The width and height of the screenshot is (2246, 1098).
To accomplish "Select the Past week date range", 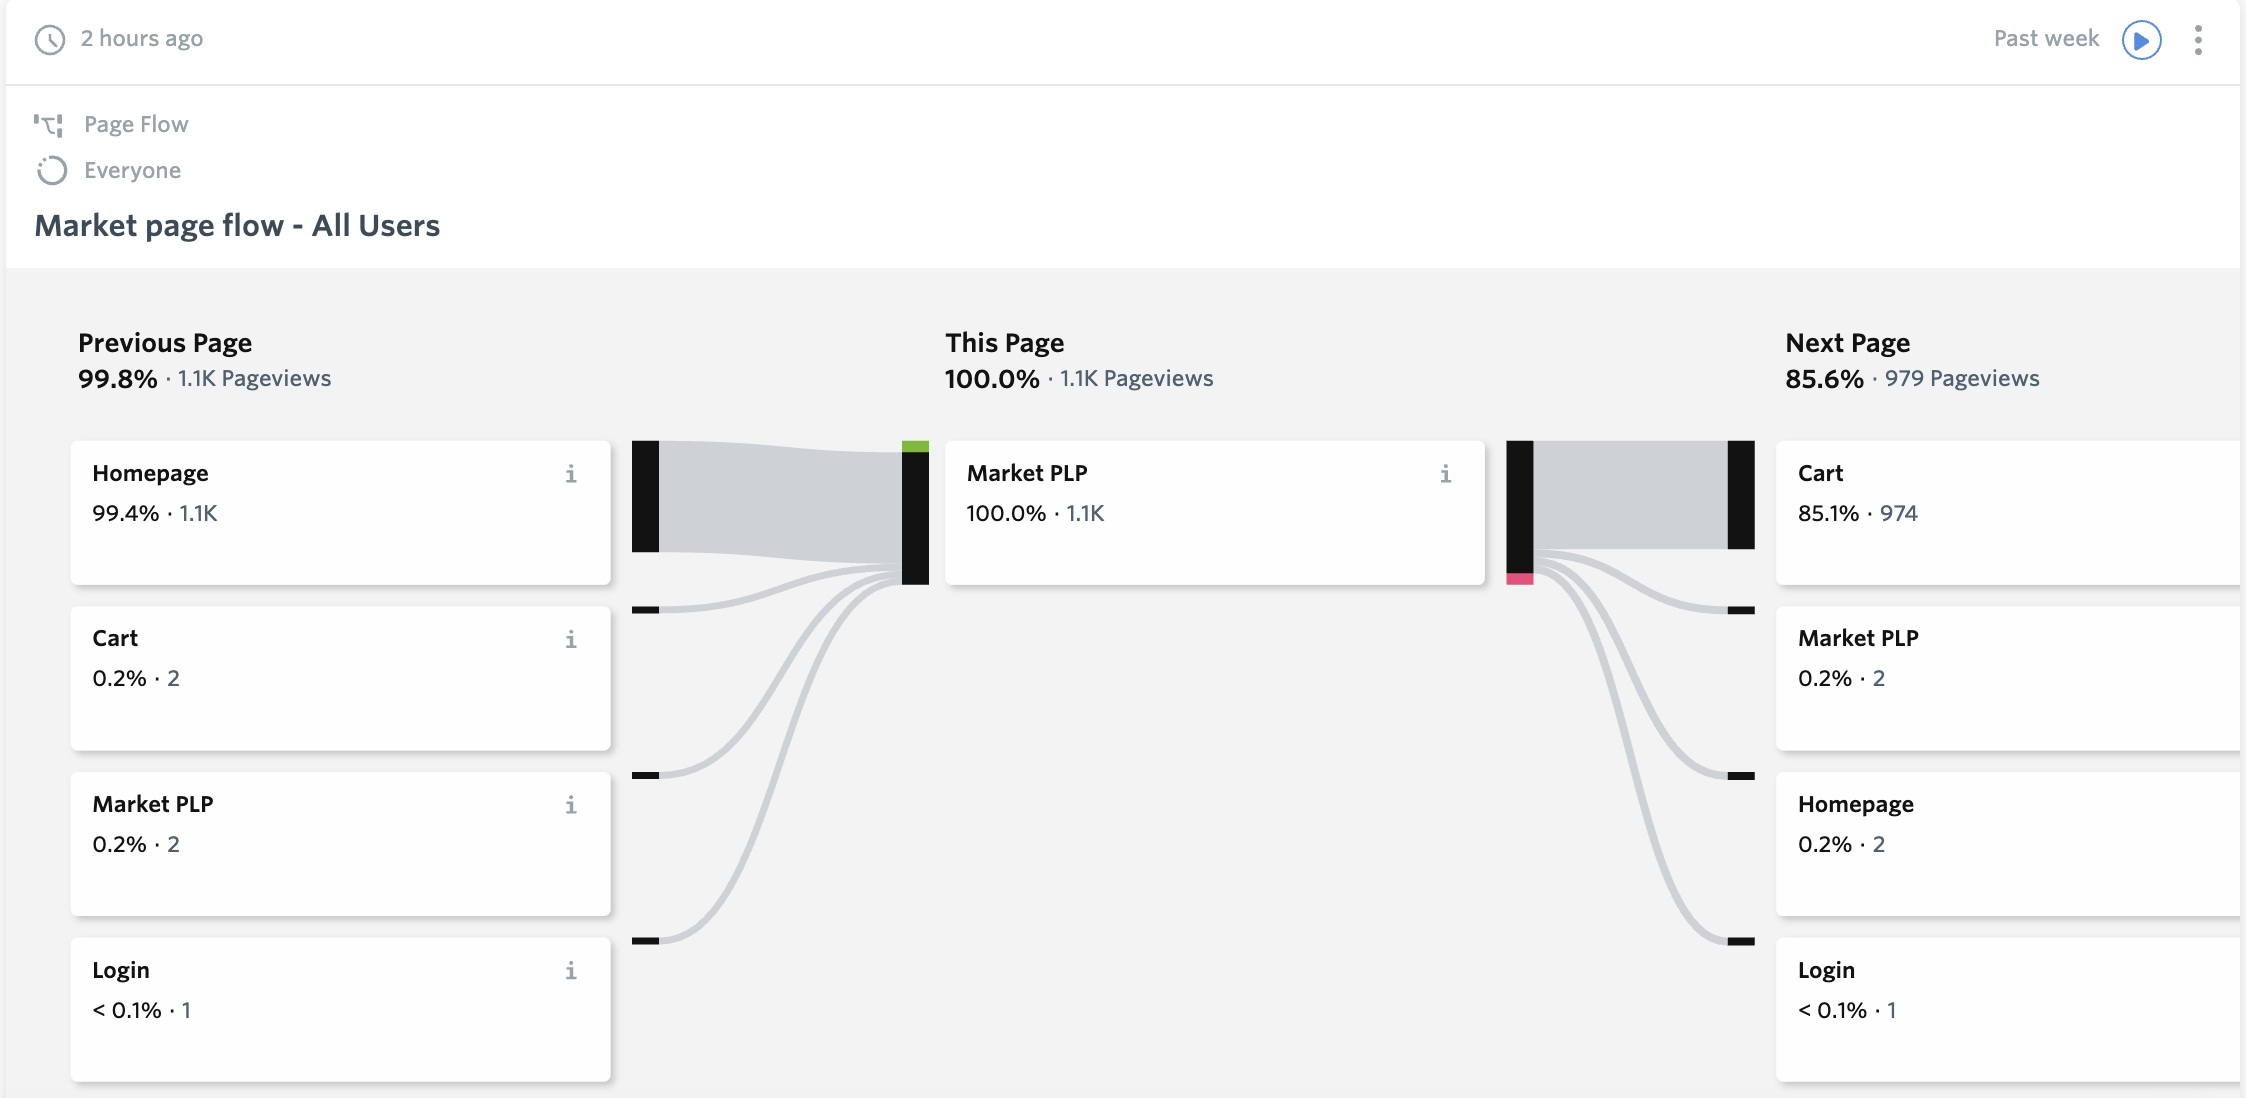I will [x=2046, y=39].
